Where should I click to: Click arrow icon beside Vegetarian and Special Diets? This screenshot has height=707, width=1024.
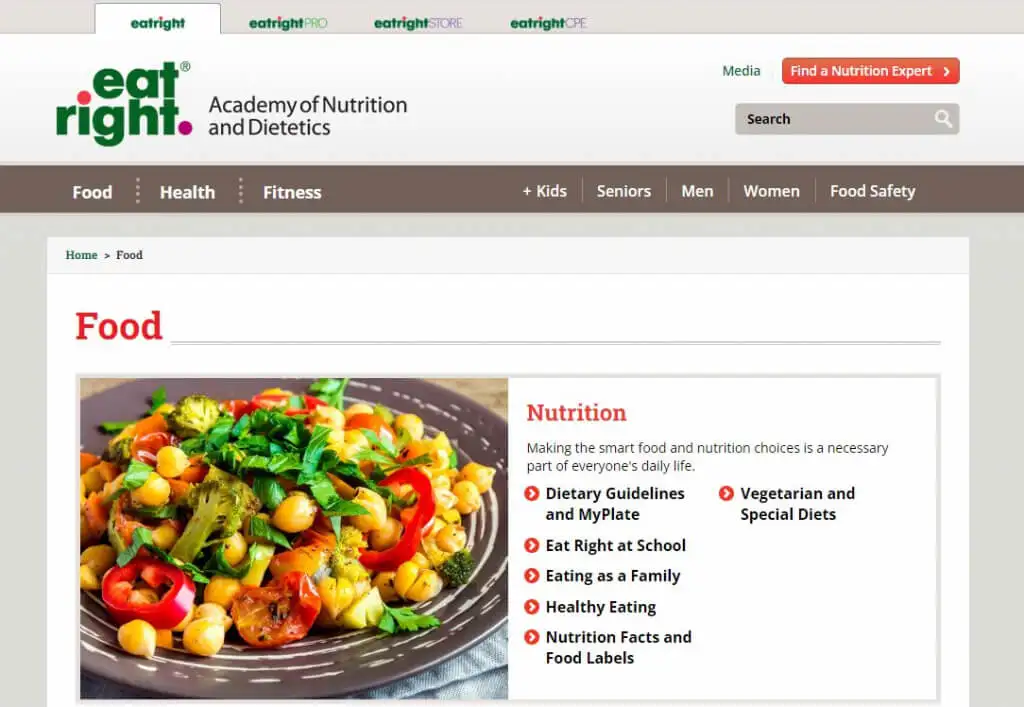tap(726, 494)
